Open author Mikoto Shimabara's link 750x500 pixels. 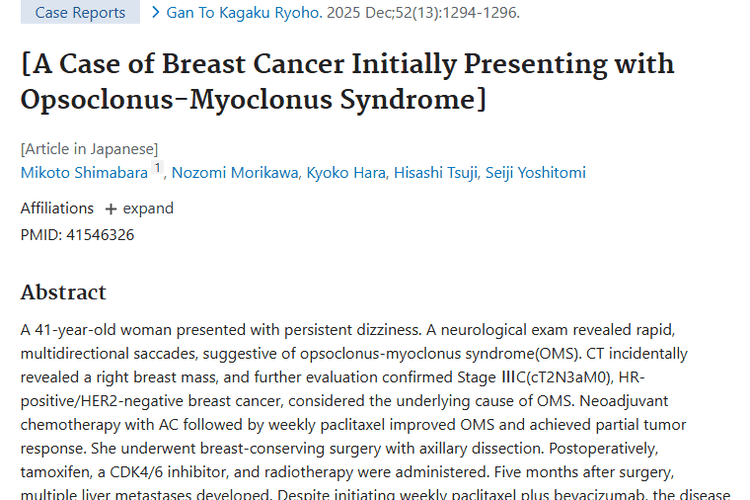(84, 173)
